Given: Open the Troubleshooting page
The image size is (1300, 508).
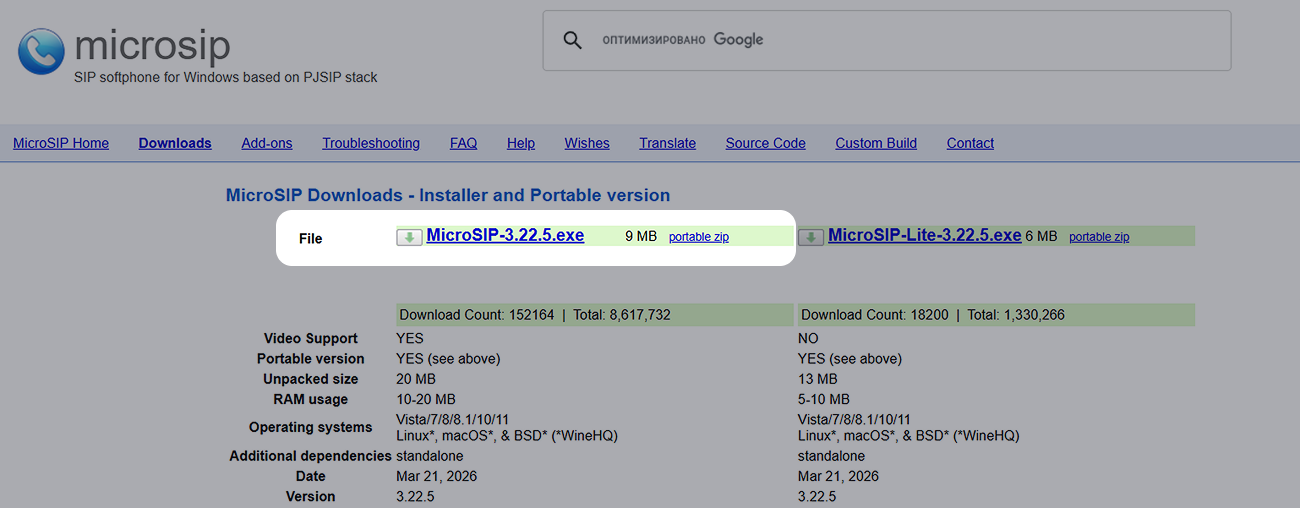Looking at the screenshot, I should pos(371,143).
